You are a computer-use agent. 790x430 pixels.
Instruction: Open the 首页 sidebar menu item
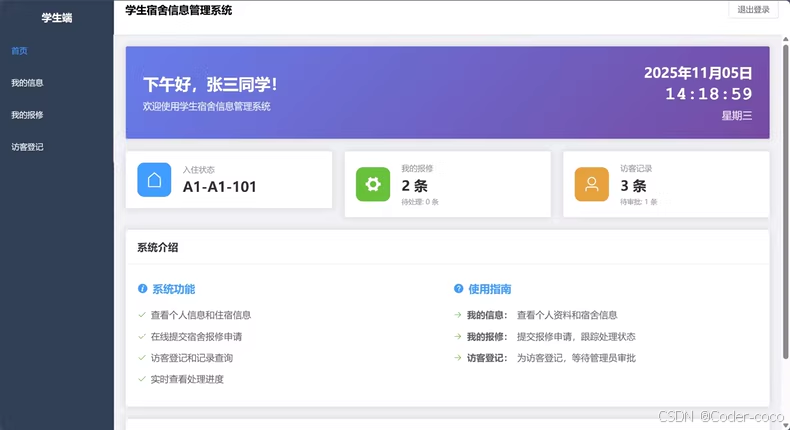coord(56,51)
